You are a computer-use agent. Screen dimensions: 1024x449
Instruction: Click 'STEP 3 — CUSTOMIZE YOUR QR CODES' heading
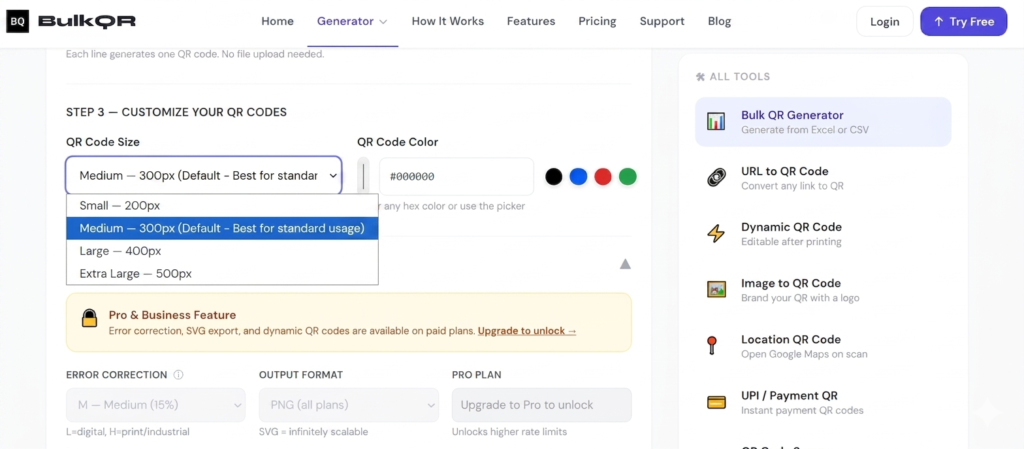click(x=176, y=112)
